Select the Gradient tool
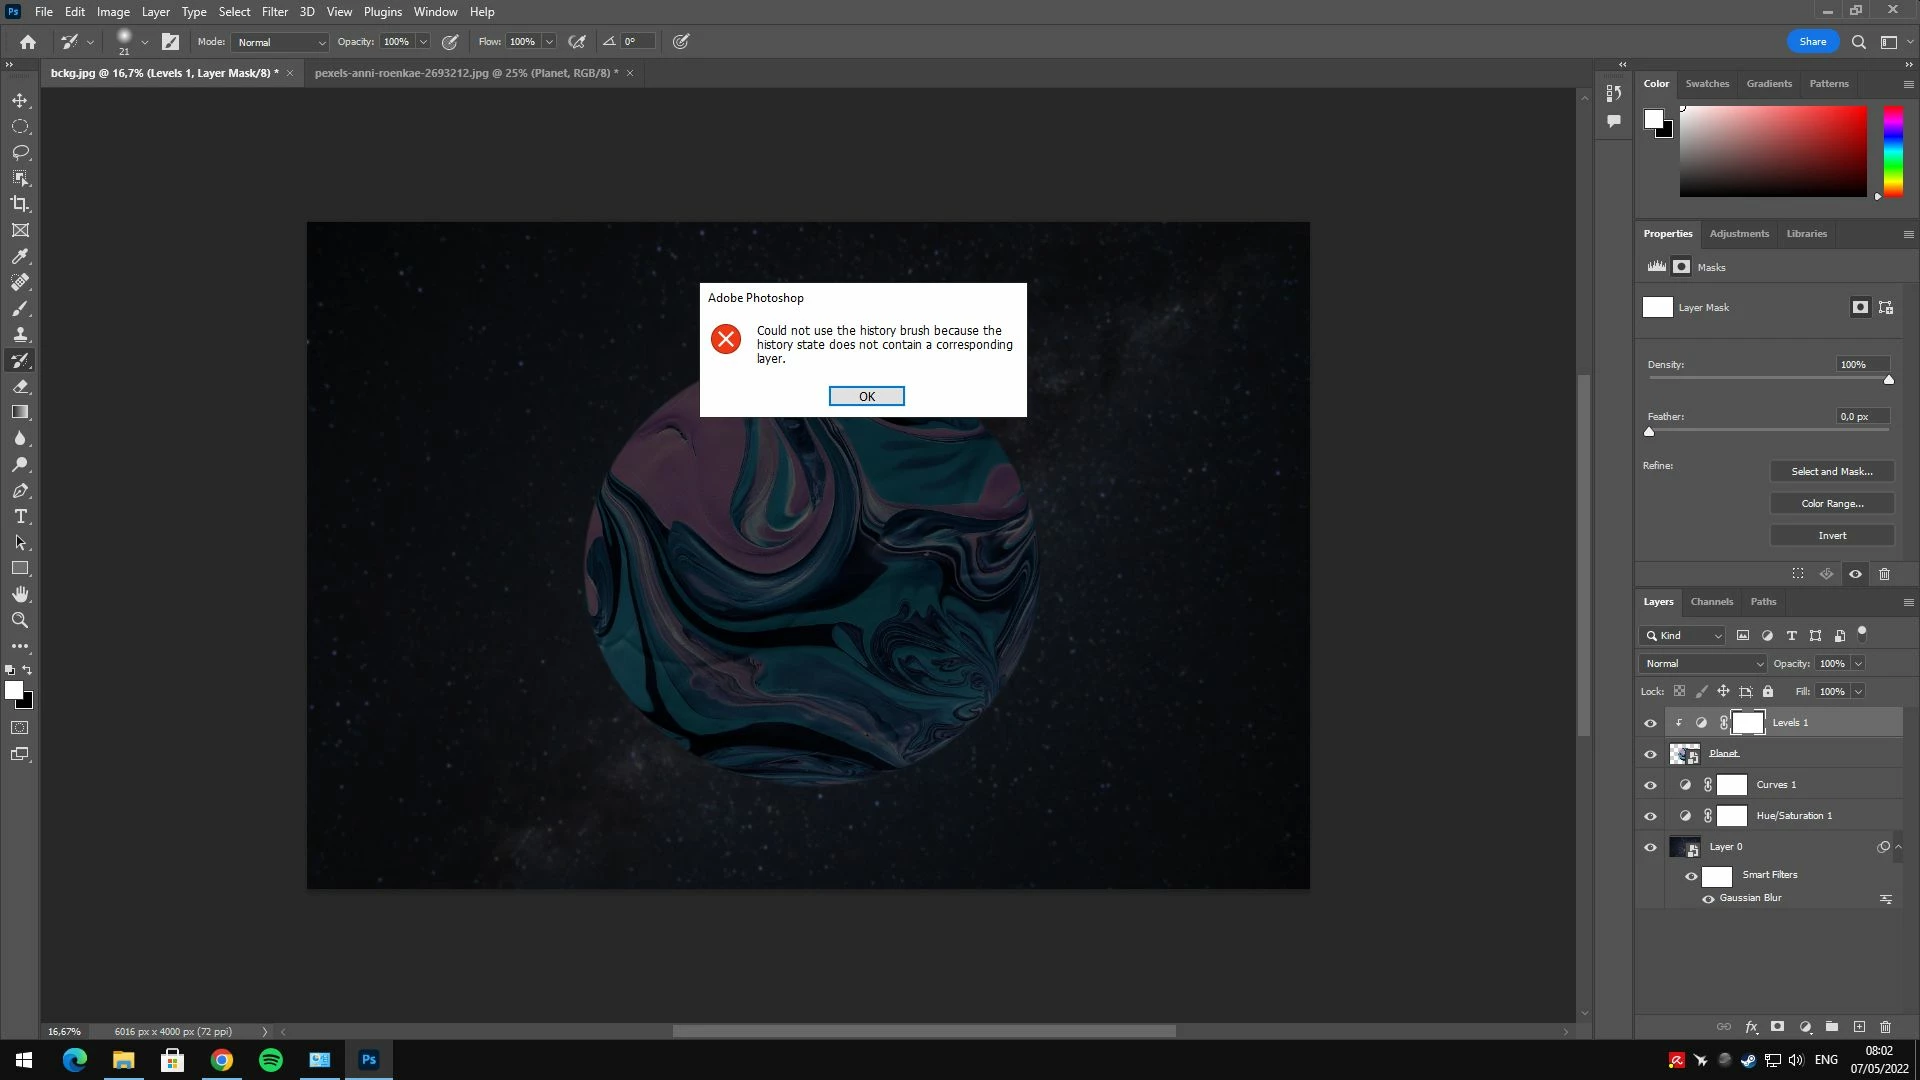Screen dimensions: 1920x1080 coord(20,412)
